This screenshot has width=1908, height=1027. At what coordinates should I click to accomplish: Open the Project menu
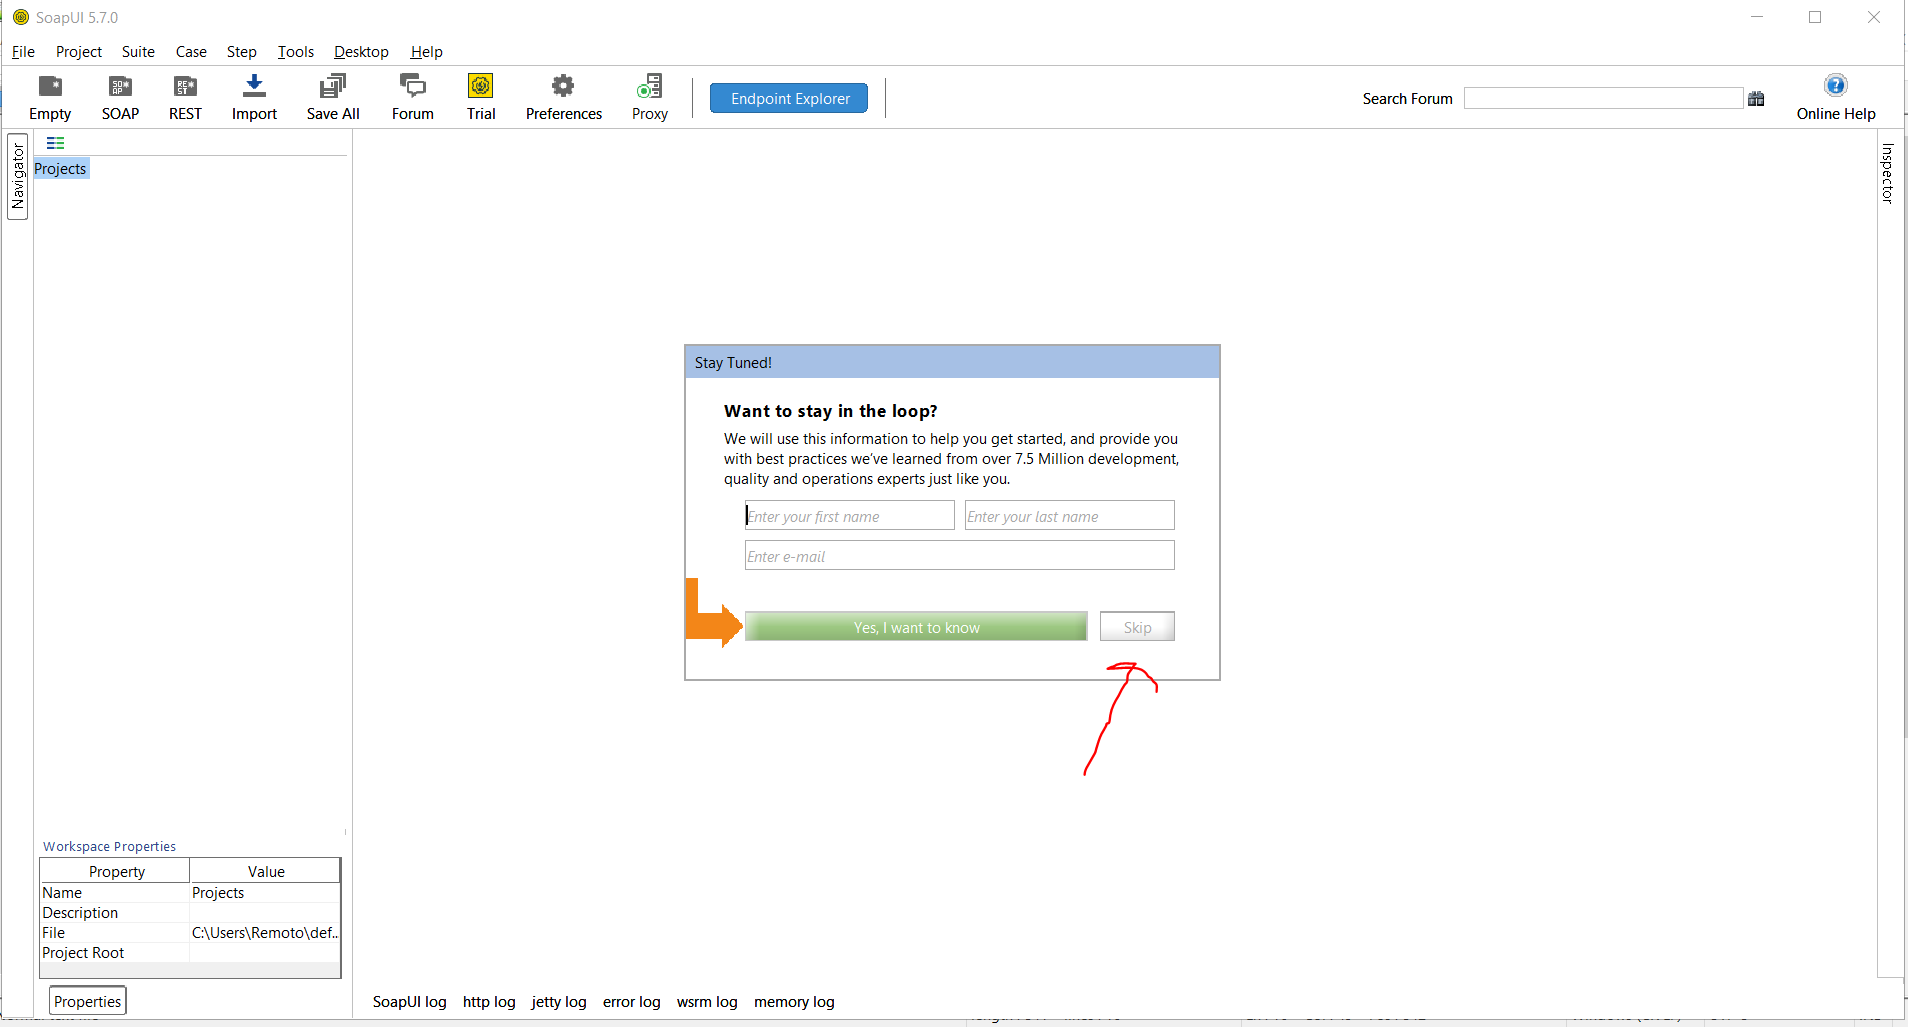[79, 52]
